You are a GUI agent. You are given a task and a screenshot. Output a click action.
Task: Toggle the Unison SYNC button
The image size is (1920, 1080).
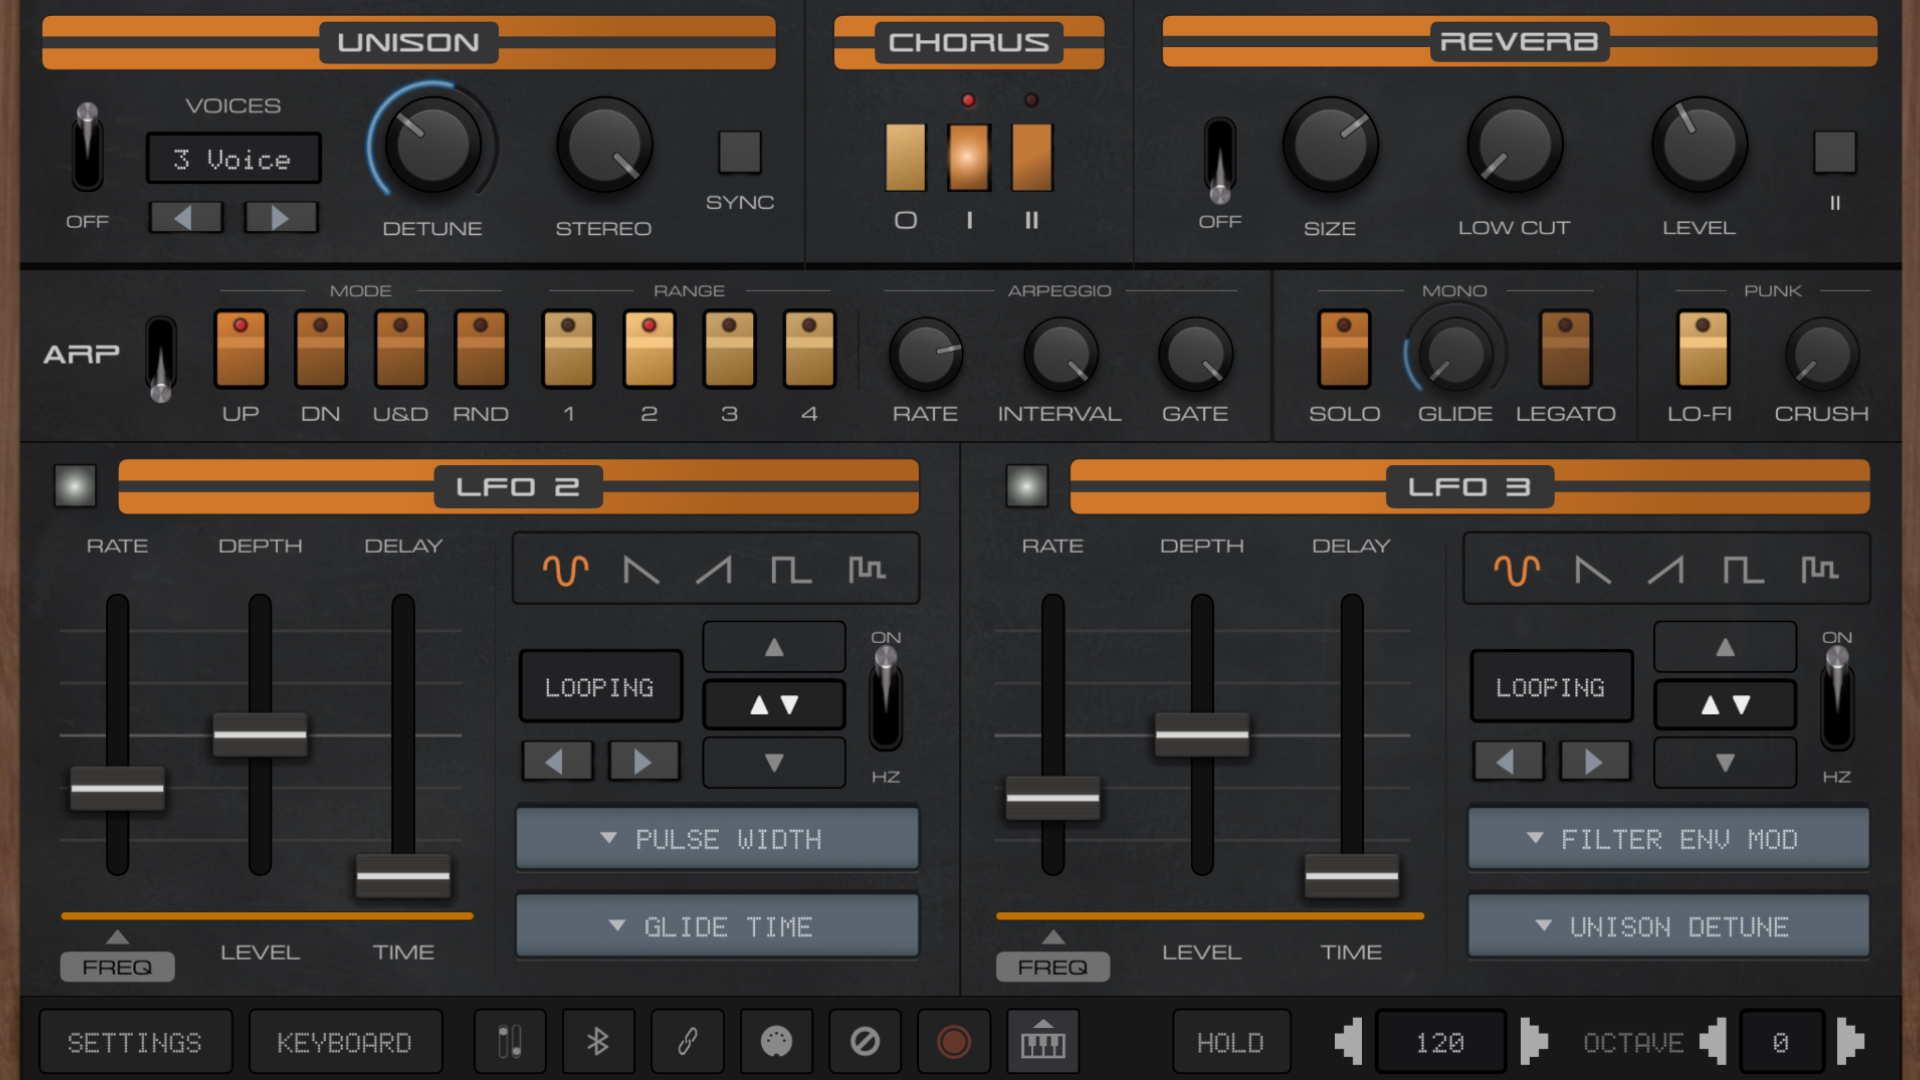coord(740,153)
